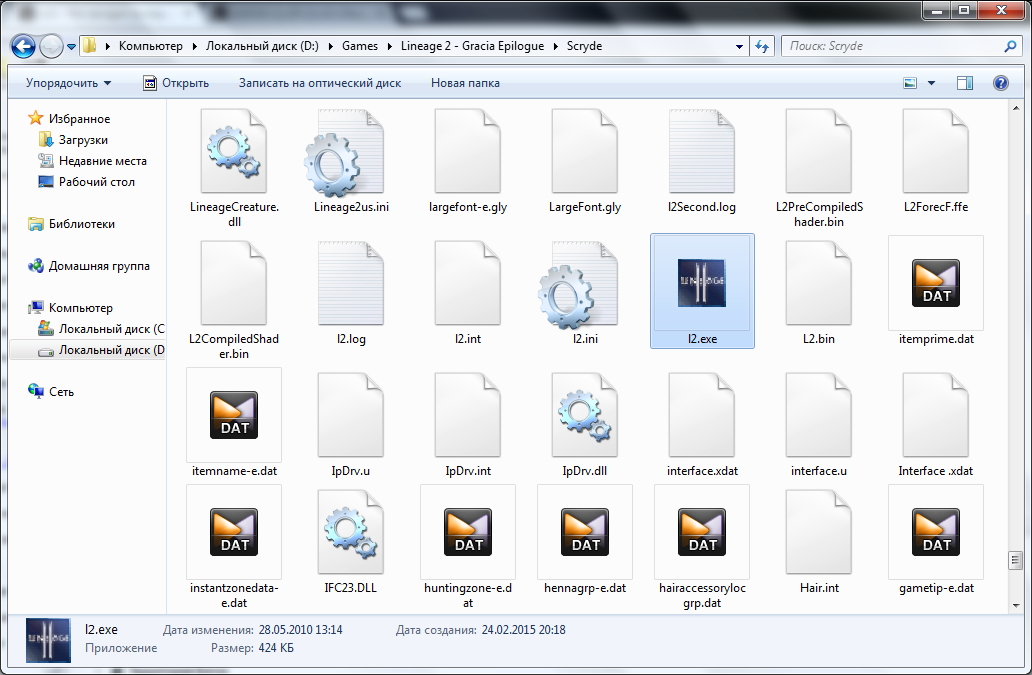Open the Упорядочить dropdown menu

pyautogui.click(x=68, y=83)
